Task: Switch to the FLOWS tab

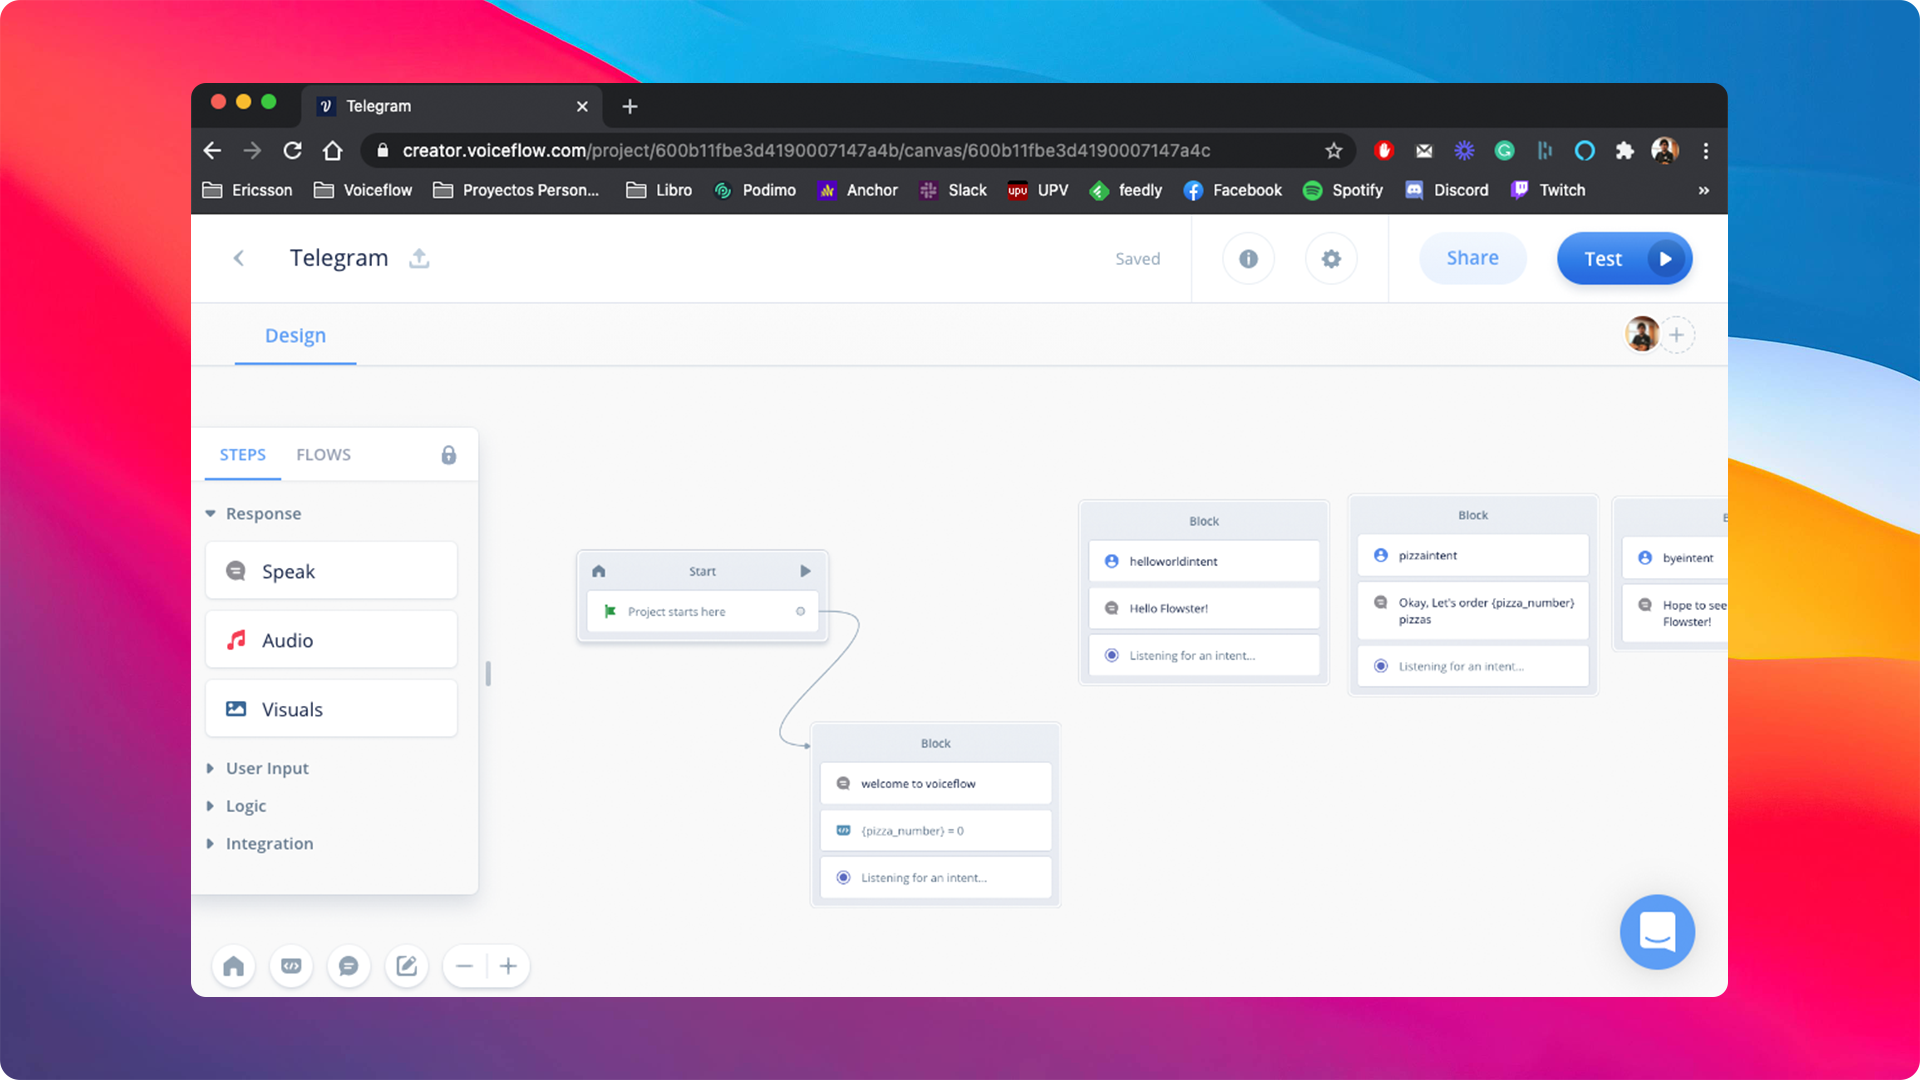Action: coord(323,455)
